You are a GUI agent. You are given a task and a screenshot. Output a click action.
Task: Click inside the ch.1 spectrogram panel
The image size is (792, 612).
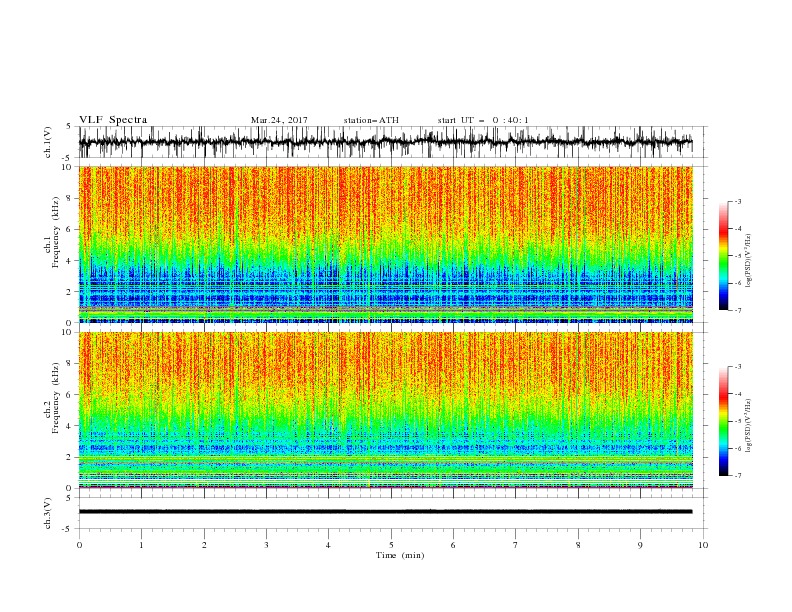coord(385,244)
